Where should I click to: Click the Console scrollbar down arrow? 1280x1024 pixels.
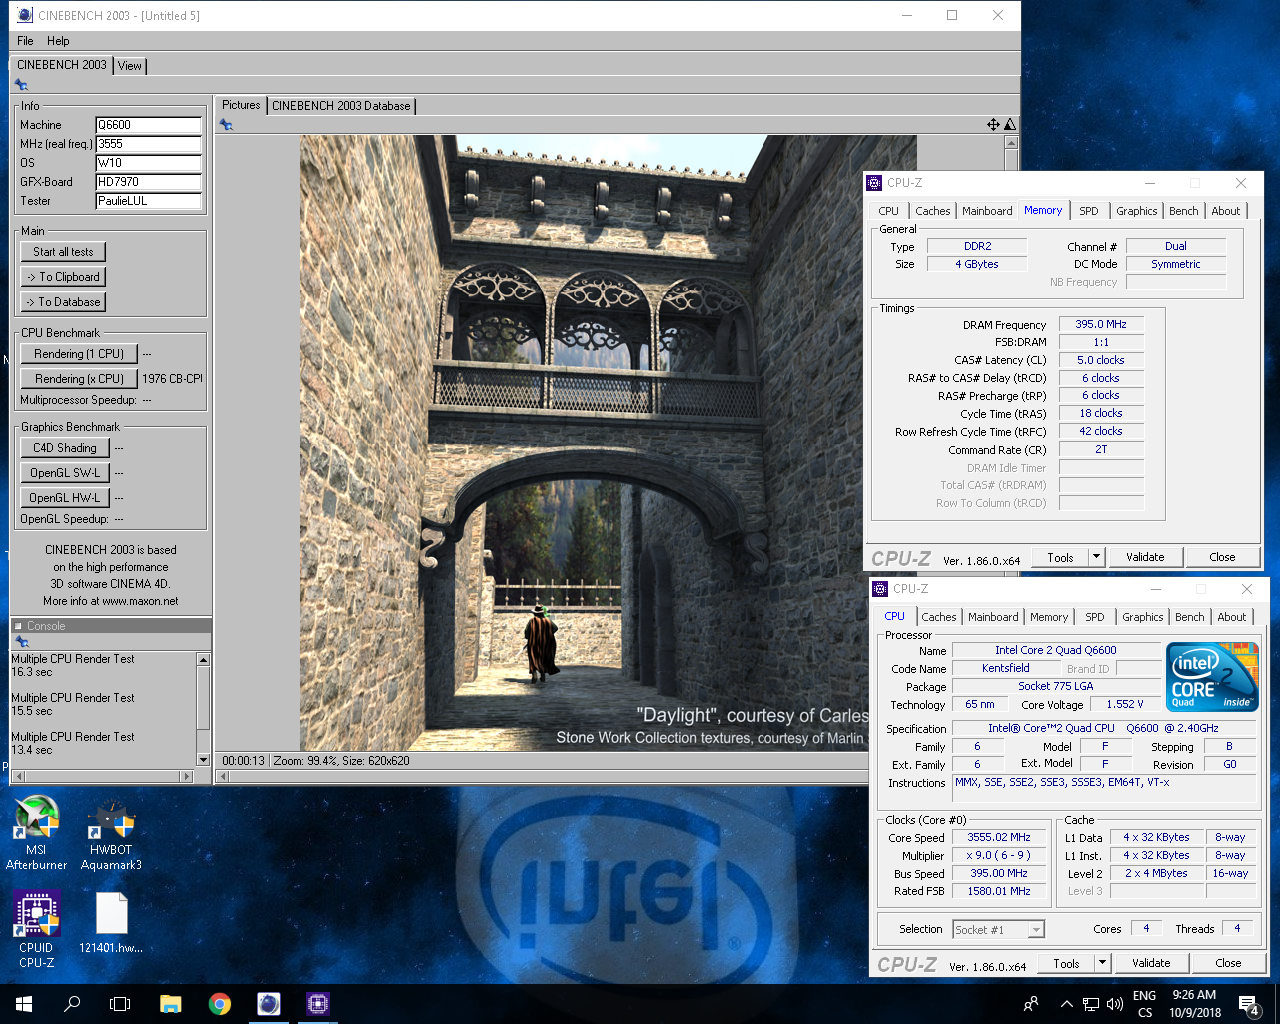click(x=204, y=760)
